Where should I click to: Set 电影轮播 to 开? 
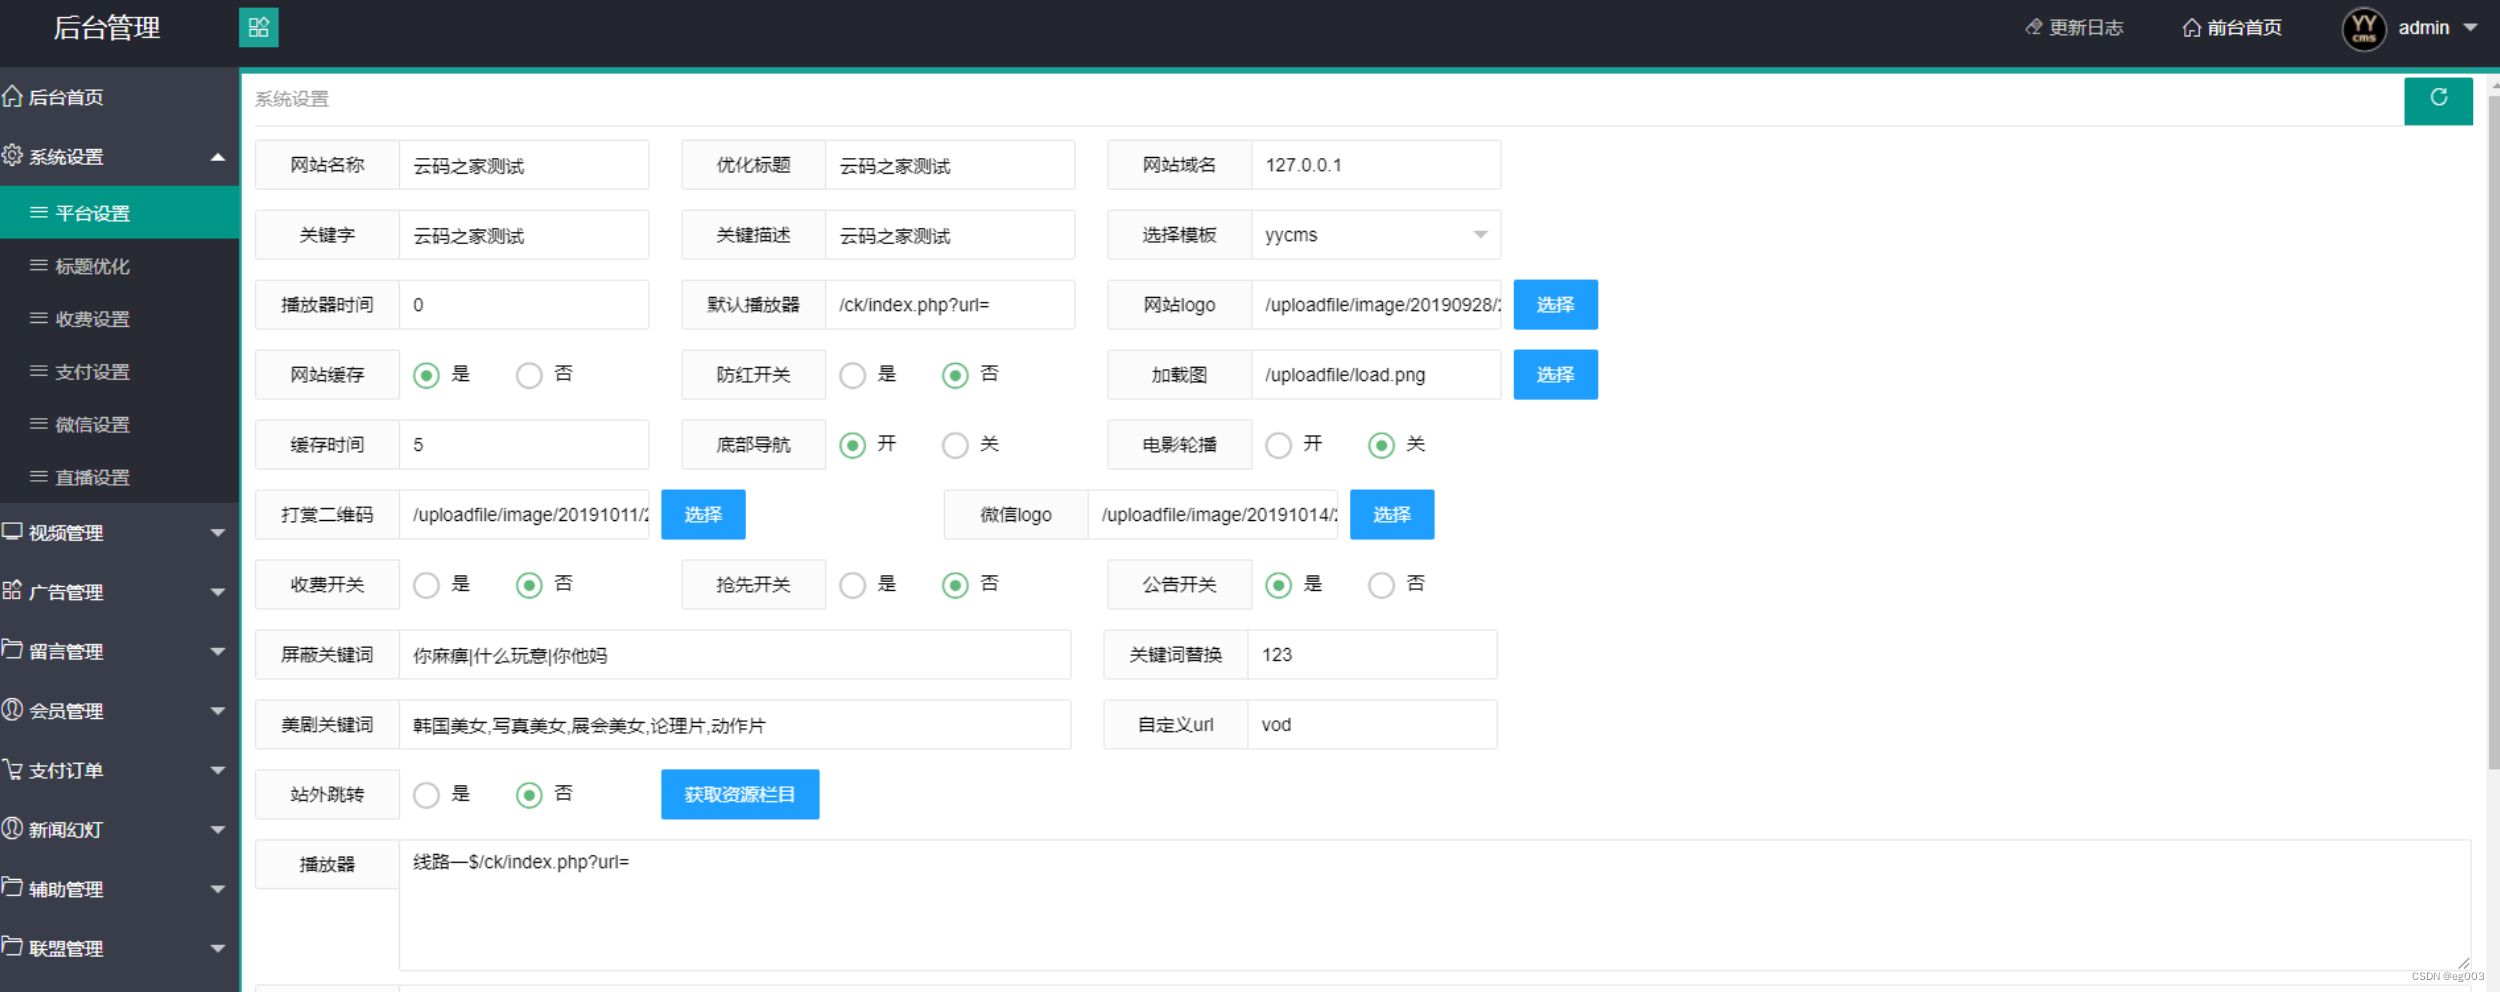tap(1278, 444)
